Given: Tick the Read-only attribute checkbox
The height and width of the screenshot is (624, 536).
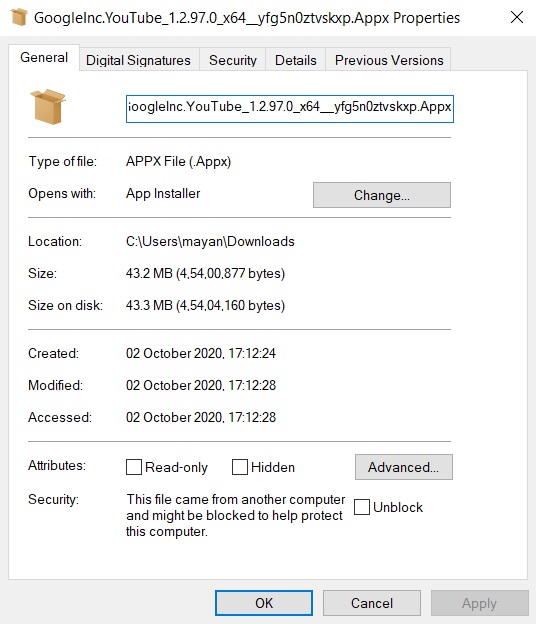Looking at the screenshot, I should 134,467.
